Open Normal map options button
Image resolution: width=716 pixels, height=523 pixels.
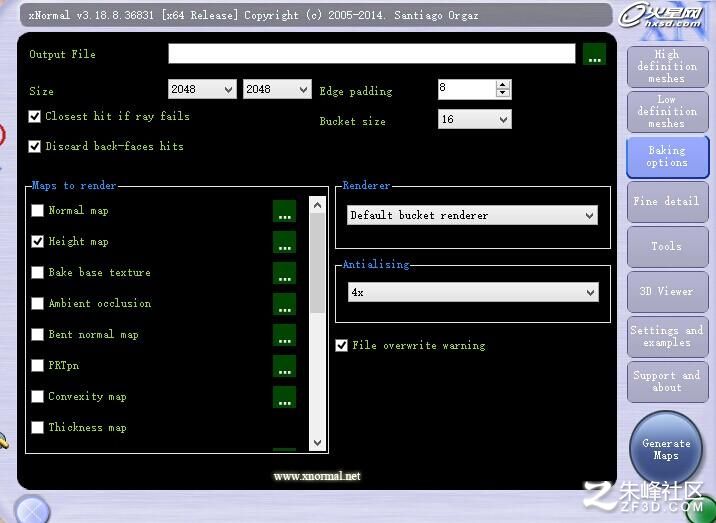[x=284, y=211]
